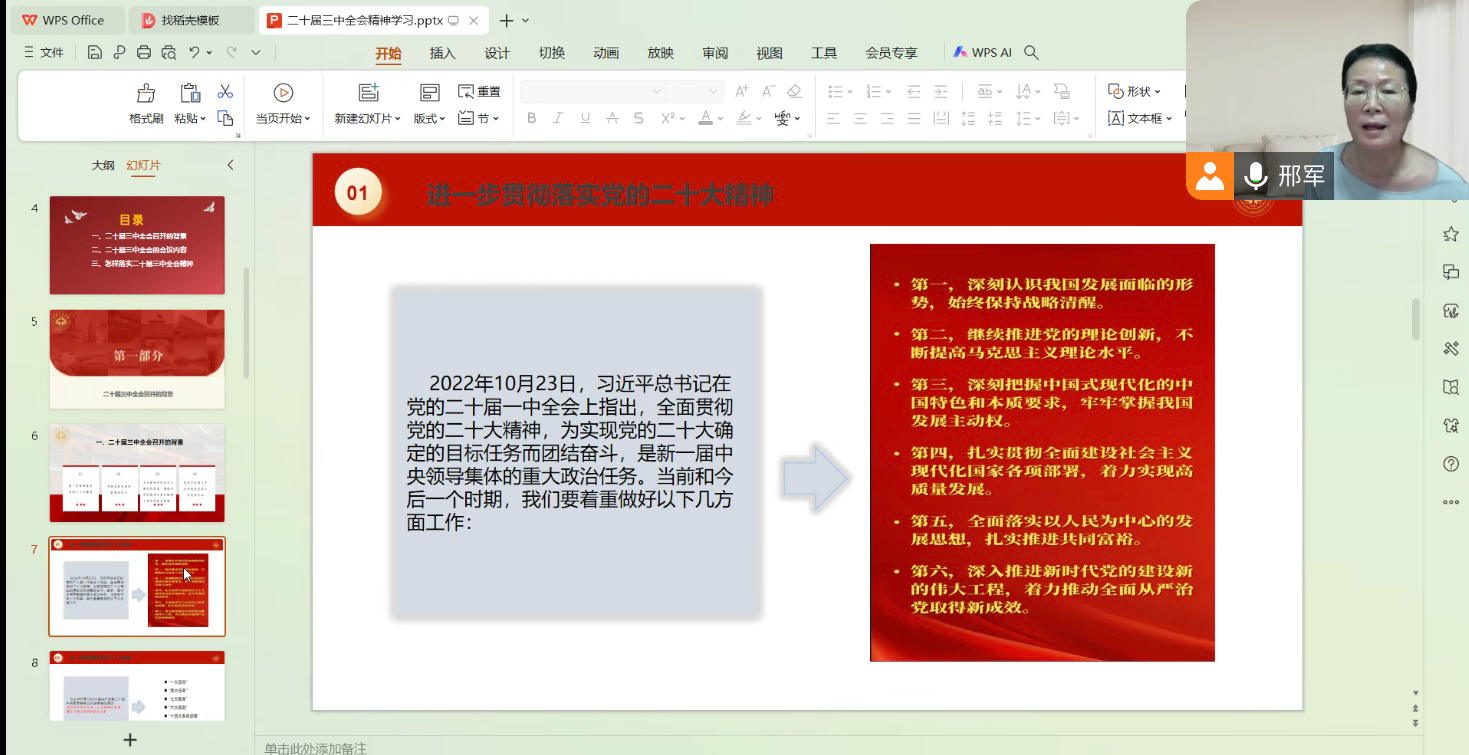Open WPS AI from the ribbon
Image resolution: width=1469 pixels, height=755 pixels.
point(982,52)
